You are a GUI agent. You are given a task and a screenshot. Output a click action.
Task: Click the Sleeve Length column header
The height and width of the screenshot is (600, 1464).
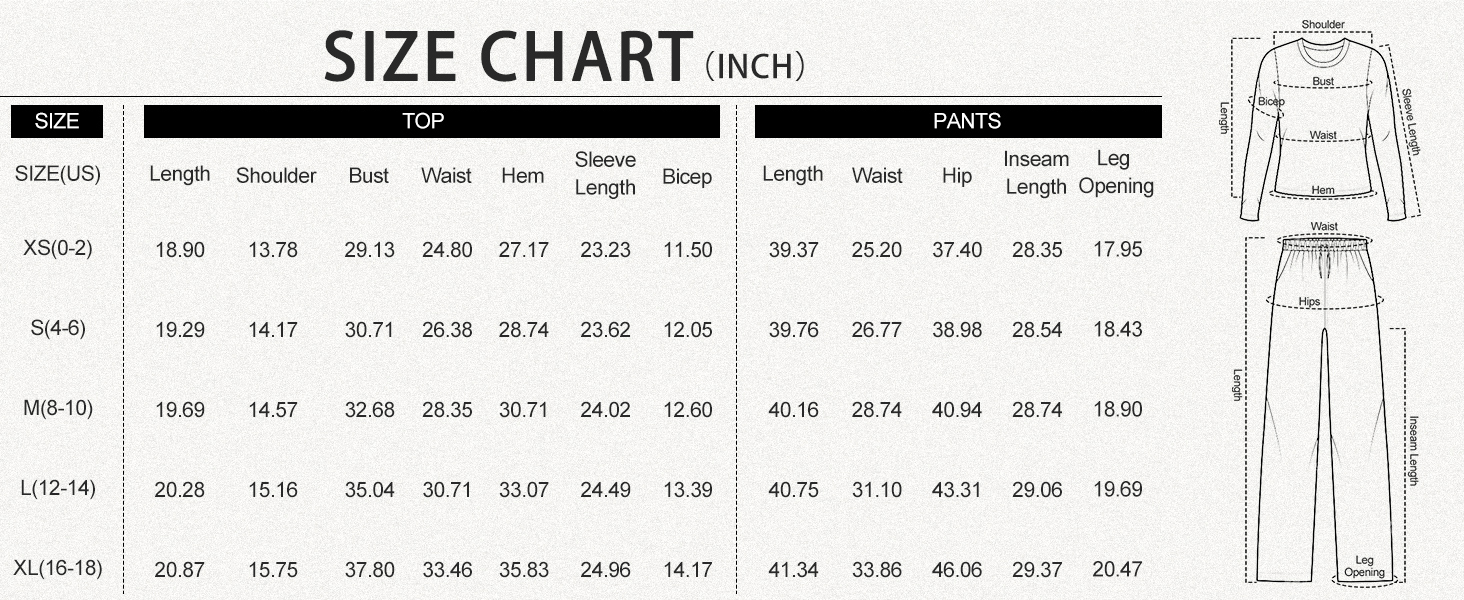pos(605,174)
